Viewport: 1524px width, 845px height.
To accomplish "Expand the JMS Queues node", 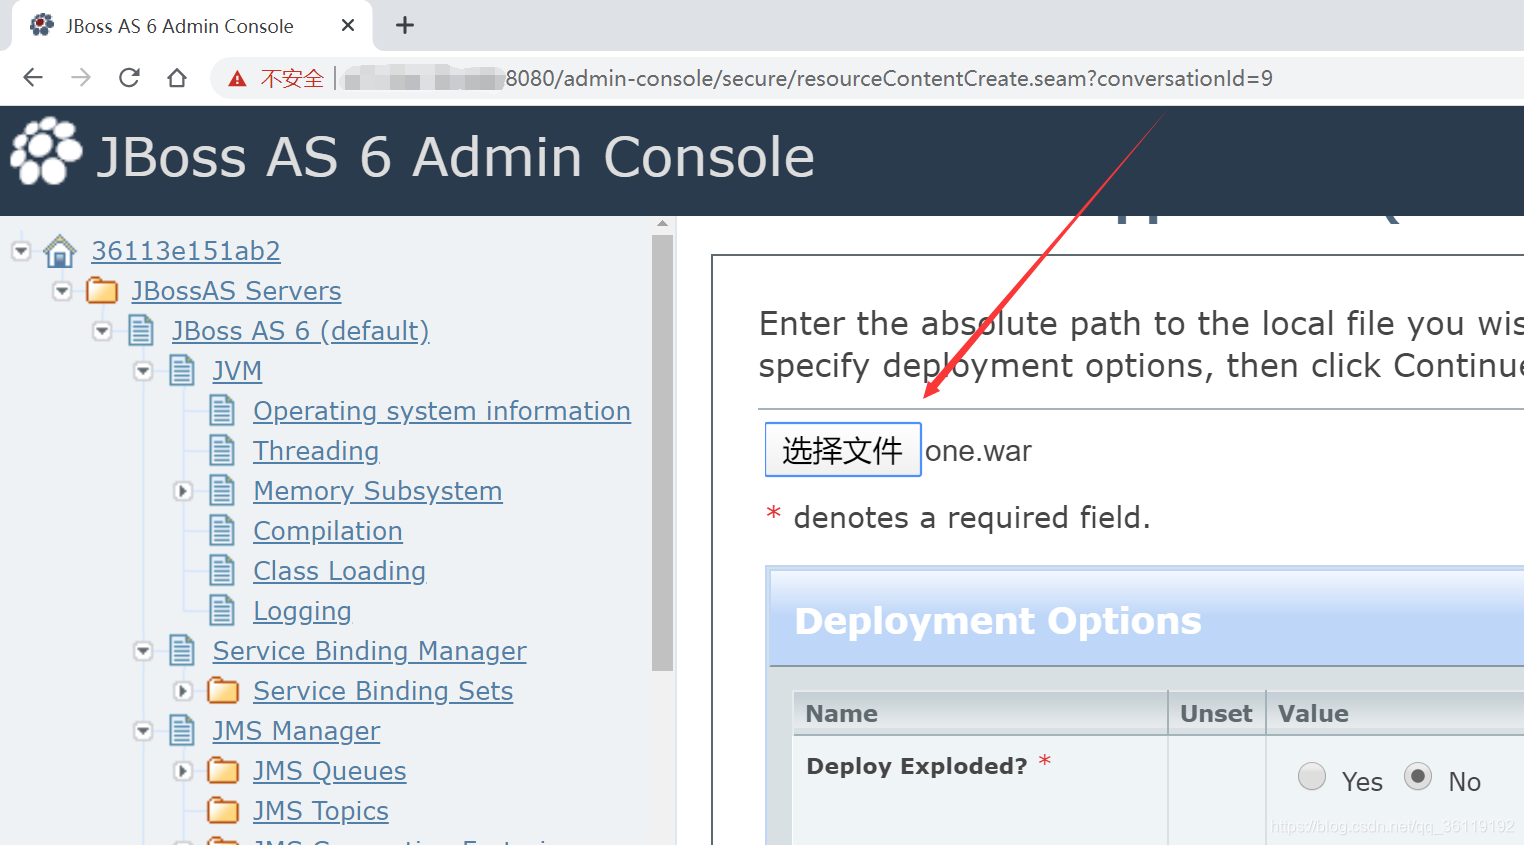I will [183, 771].
